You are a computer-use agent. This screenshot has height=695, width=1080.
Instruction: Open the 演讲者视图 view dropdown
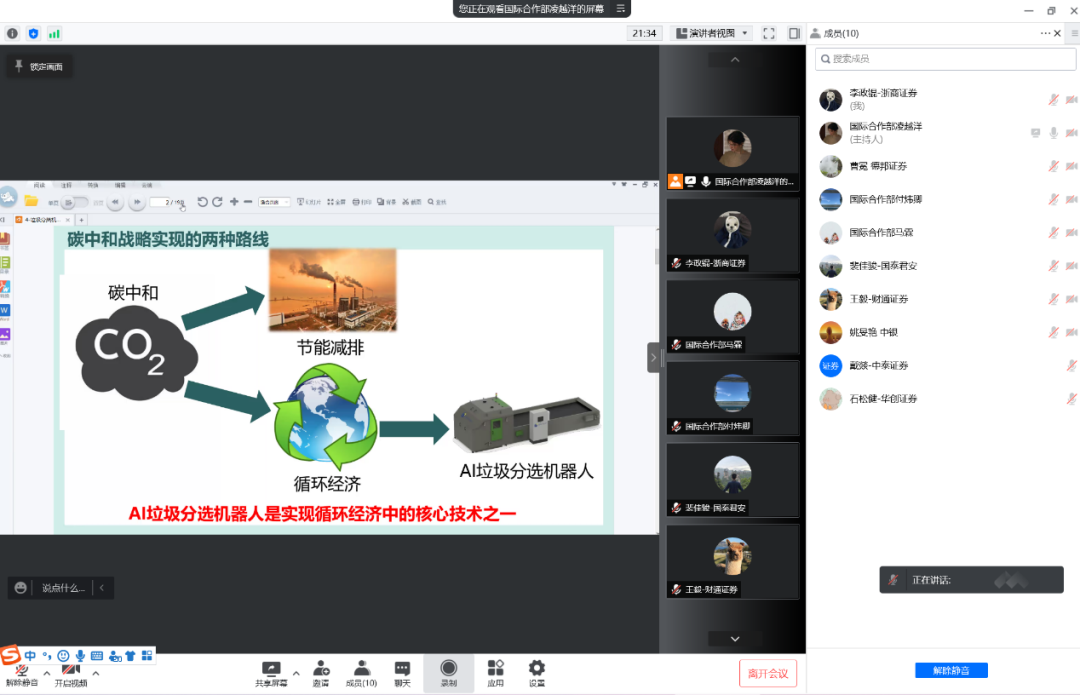(x=712, y=33)
